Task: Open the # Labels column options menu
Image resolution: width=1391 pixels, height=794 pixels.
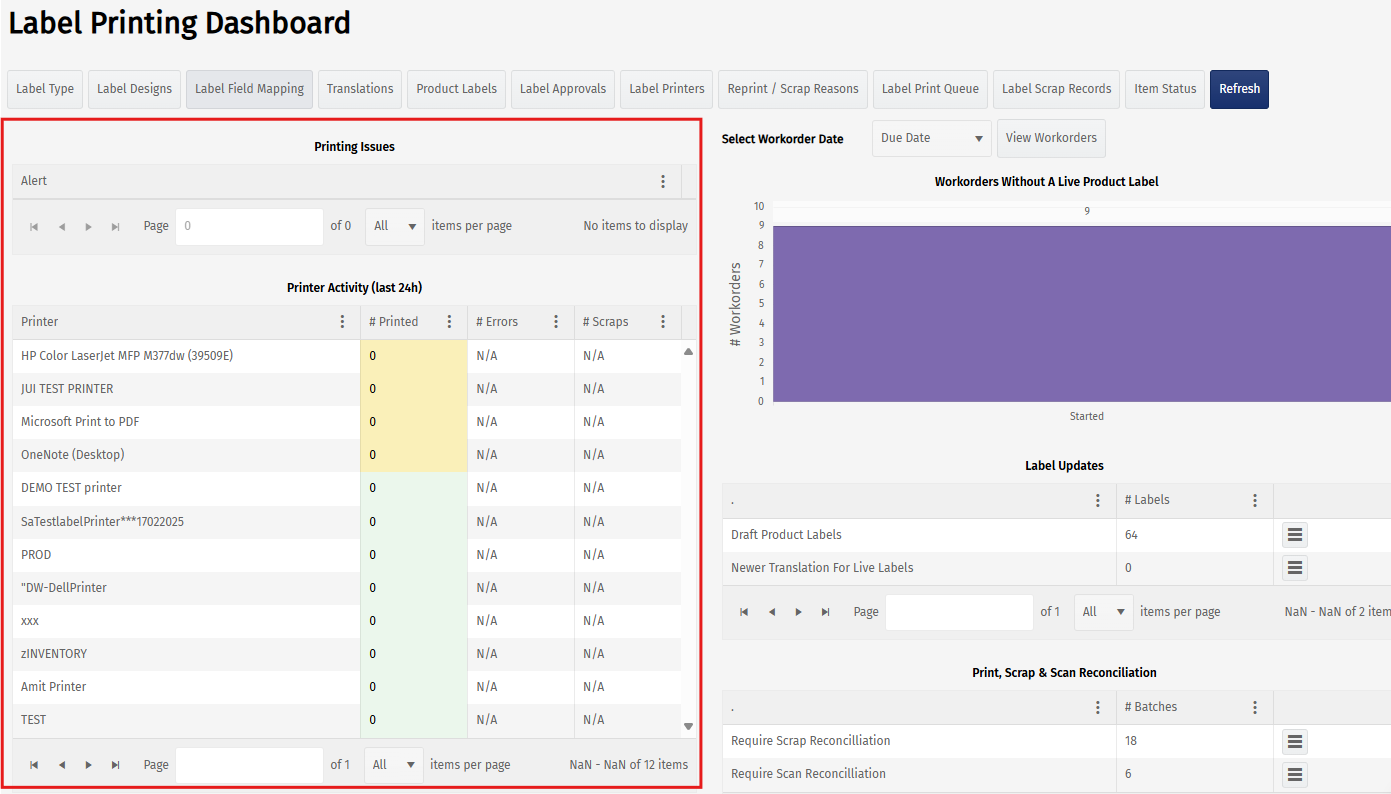Action: [x=1256, y=500]
